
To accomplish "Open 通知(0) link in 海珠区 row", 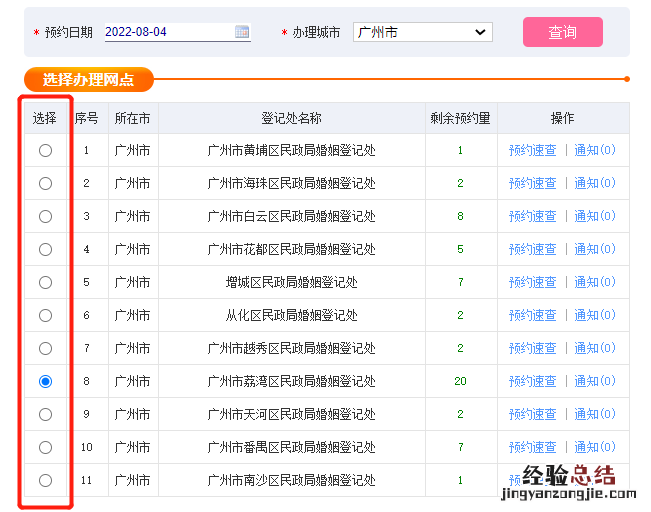I will click(x=594, y=183).
